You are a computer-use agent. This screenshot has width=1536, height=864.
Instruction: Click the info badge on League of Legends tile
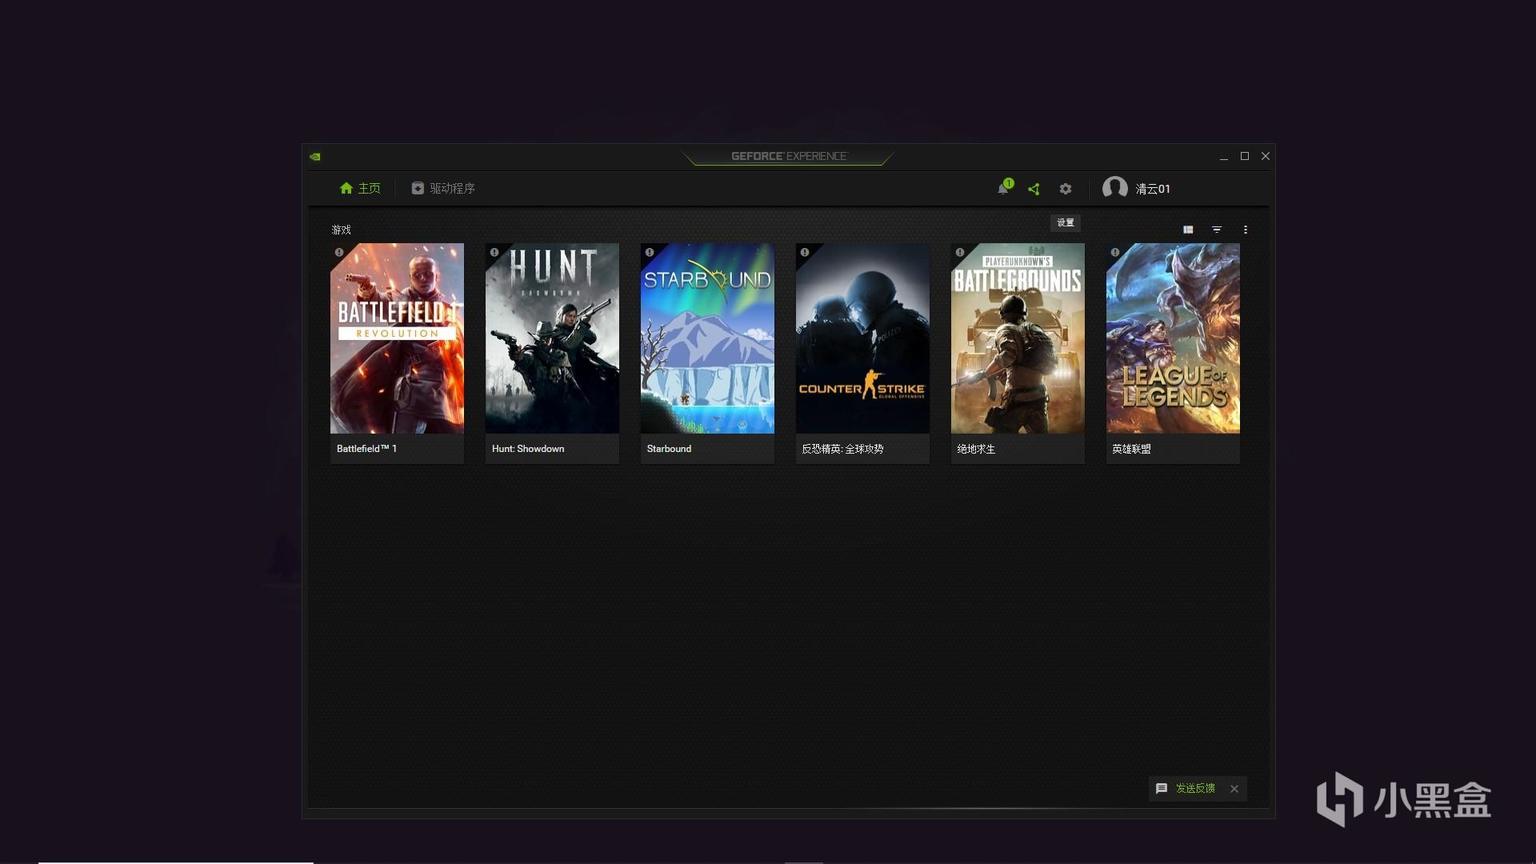(1115, 252)
